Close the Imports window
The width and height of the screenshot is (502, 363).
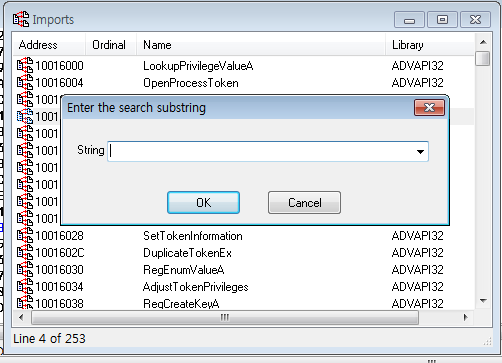(x=475, y=20)
